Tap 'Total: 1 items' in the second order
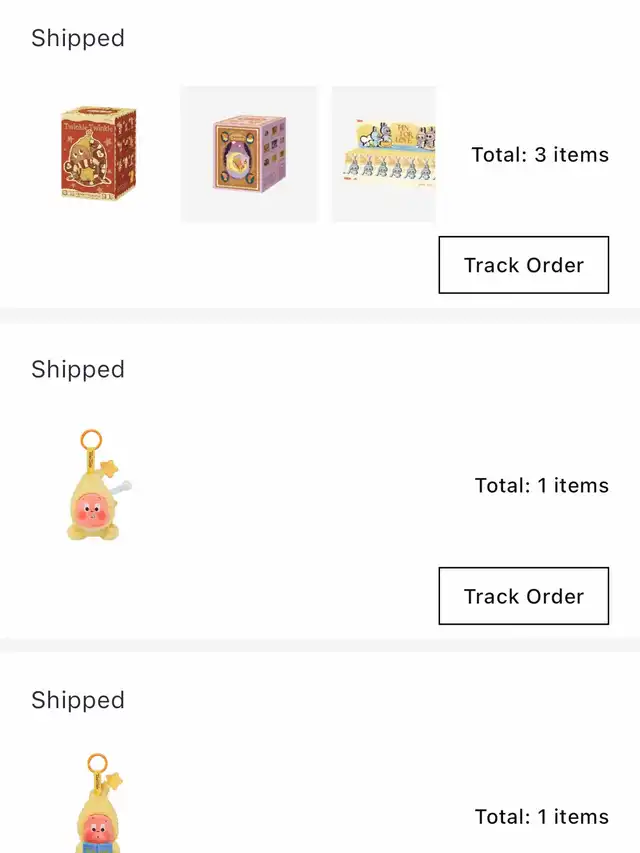The image size is (640, 853). 541,486
